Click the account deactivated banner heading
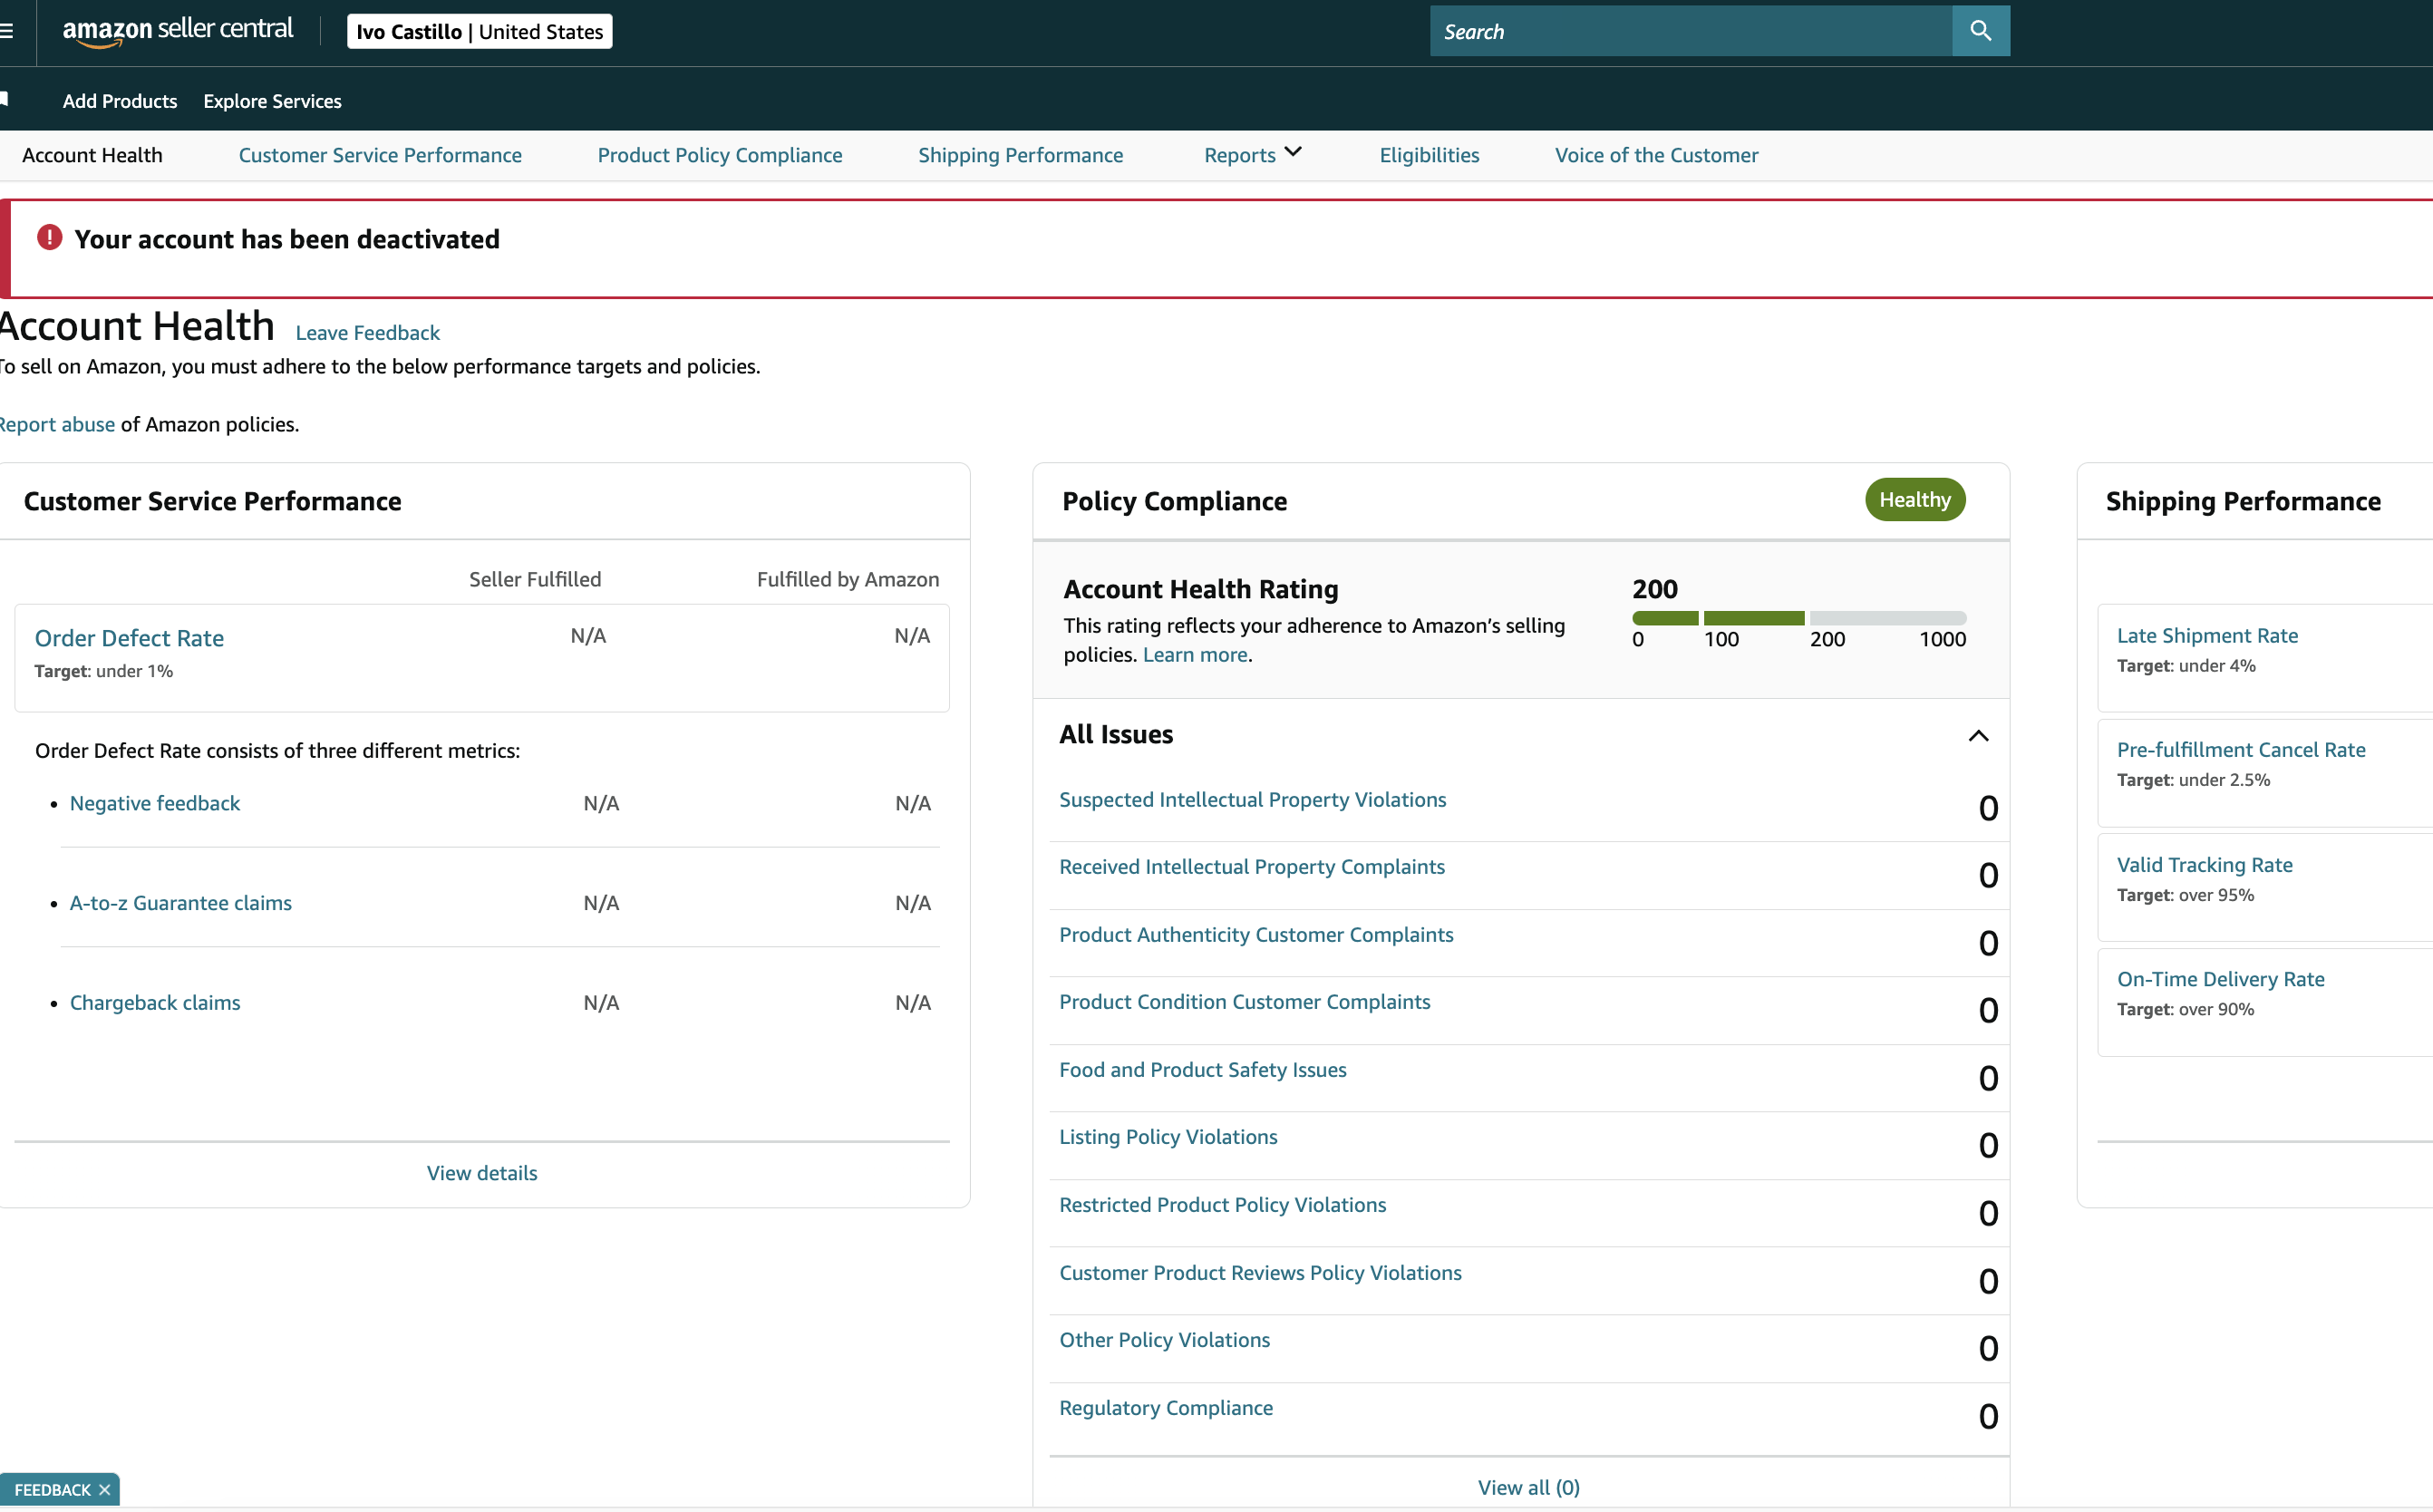 click(287, 239)
